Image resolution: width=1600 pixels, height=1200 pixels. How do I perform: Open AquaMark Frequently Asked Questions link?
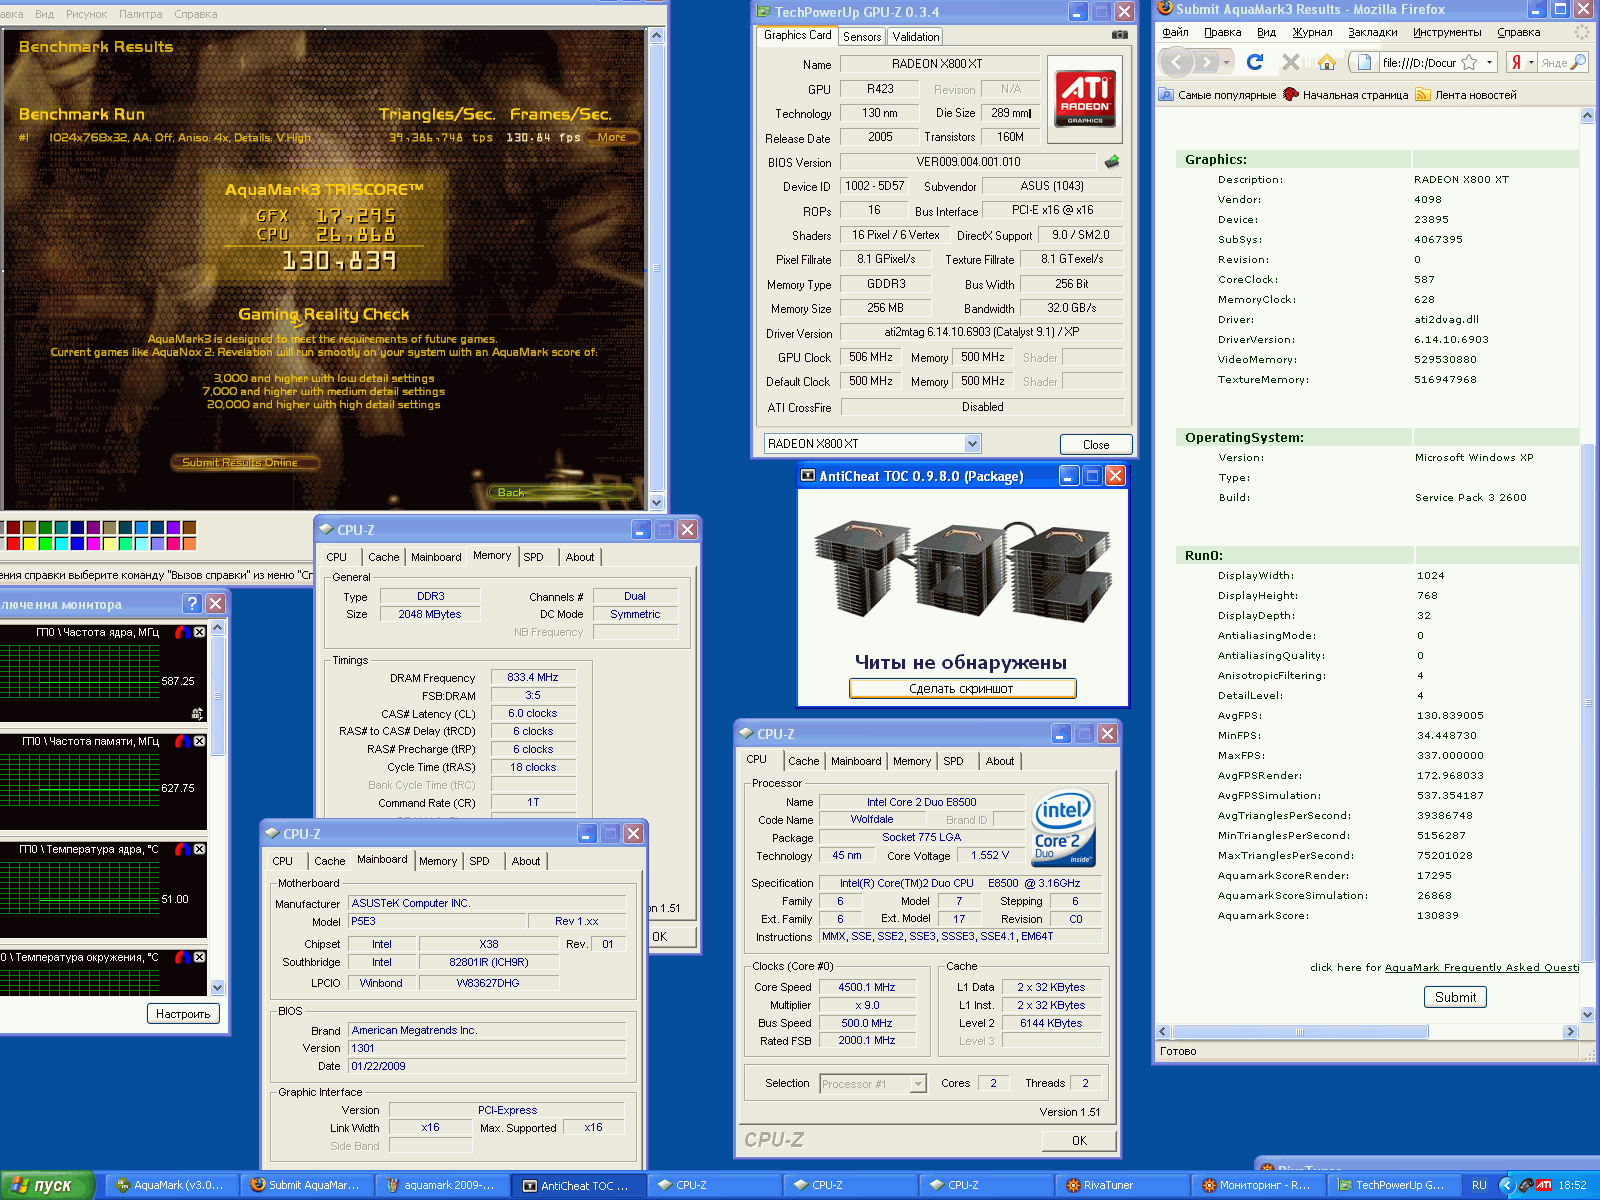pos(1482,967)
